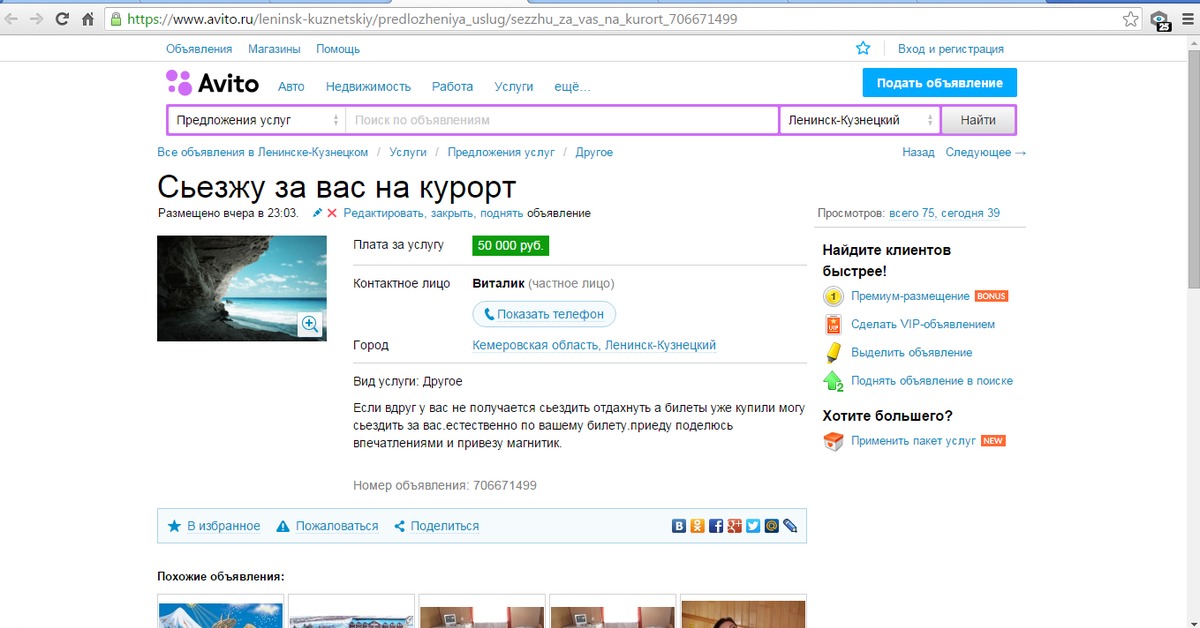Image resolution: width=1200 pixels, height=628 pixels.
Task: Go to the Работа section
Action: tap(452, 87)
